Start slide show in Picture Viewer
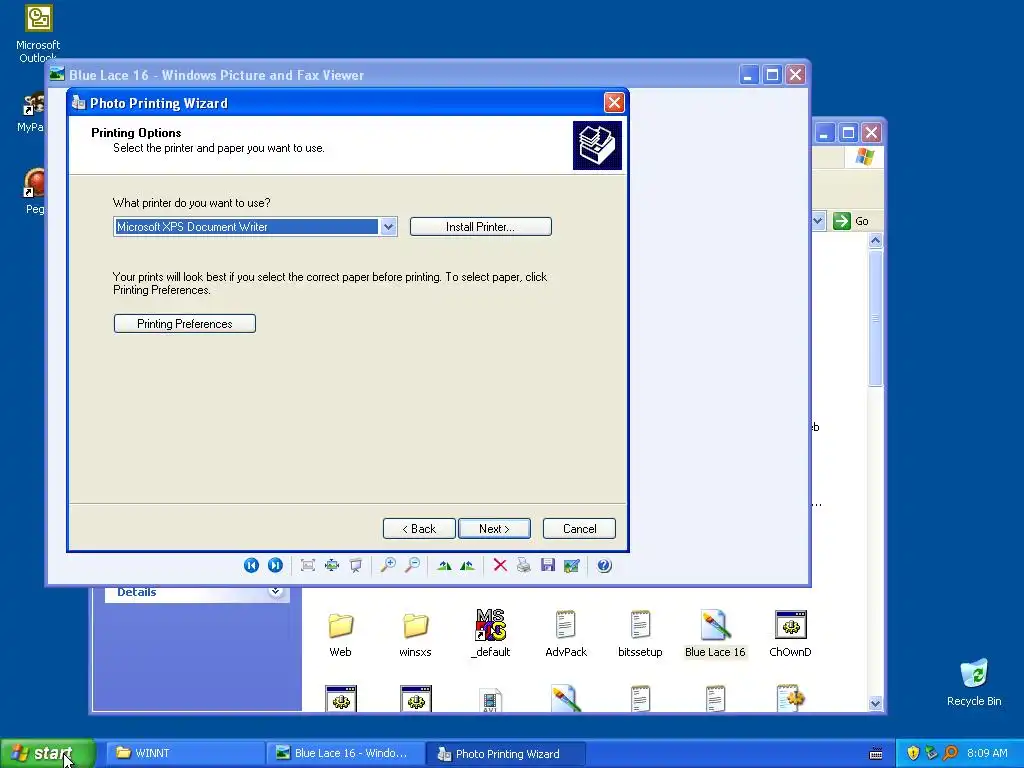Viewport: 1024px width, 768px height. 356,566
